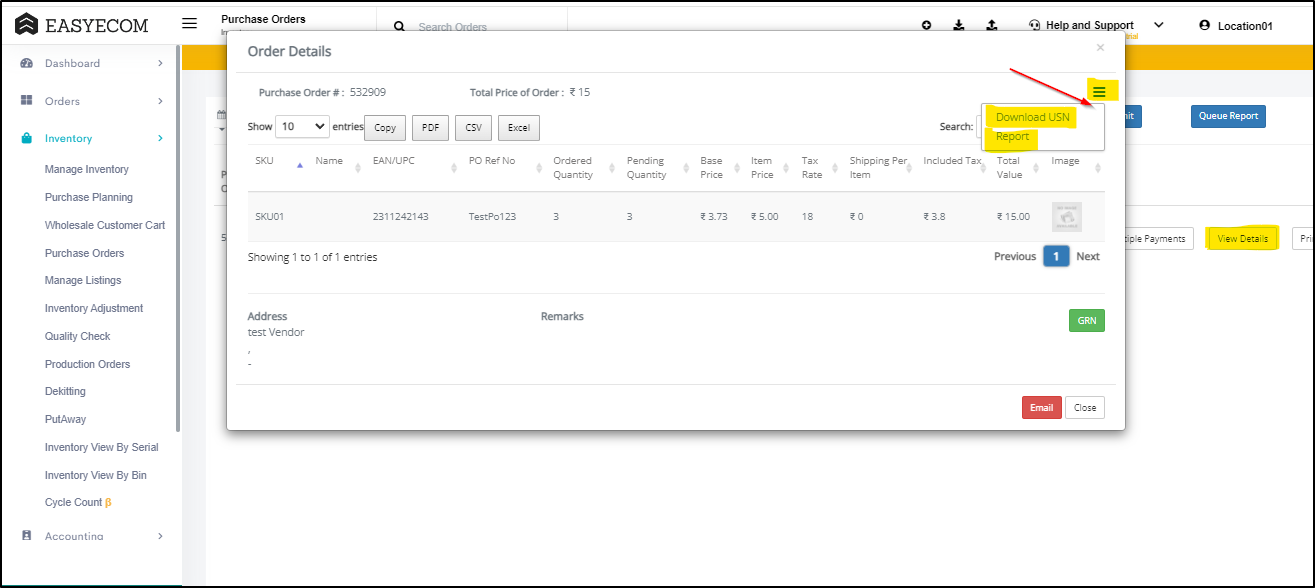The width and height of the screenshot is (1315, 588).
Task: Export table using the CSV button
Action: coord(473,128)
